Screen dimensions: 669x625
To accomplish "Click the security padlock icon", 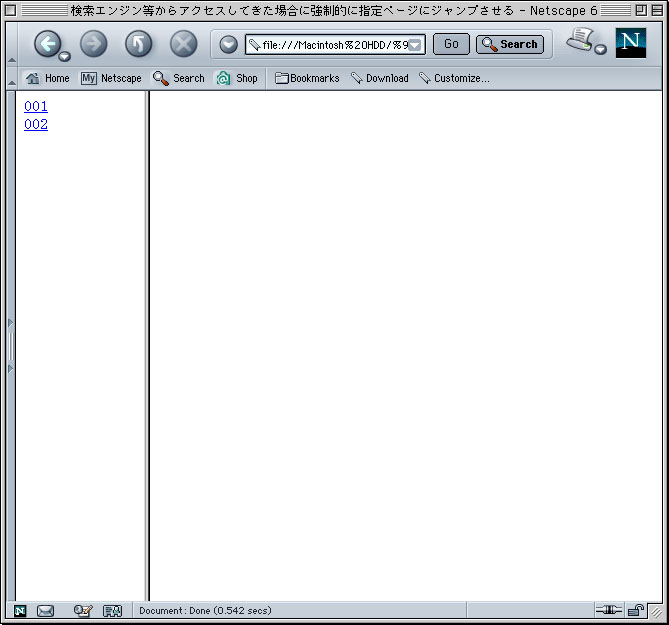I will click(636, 610).
